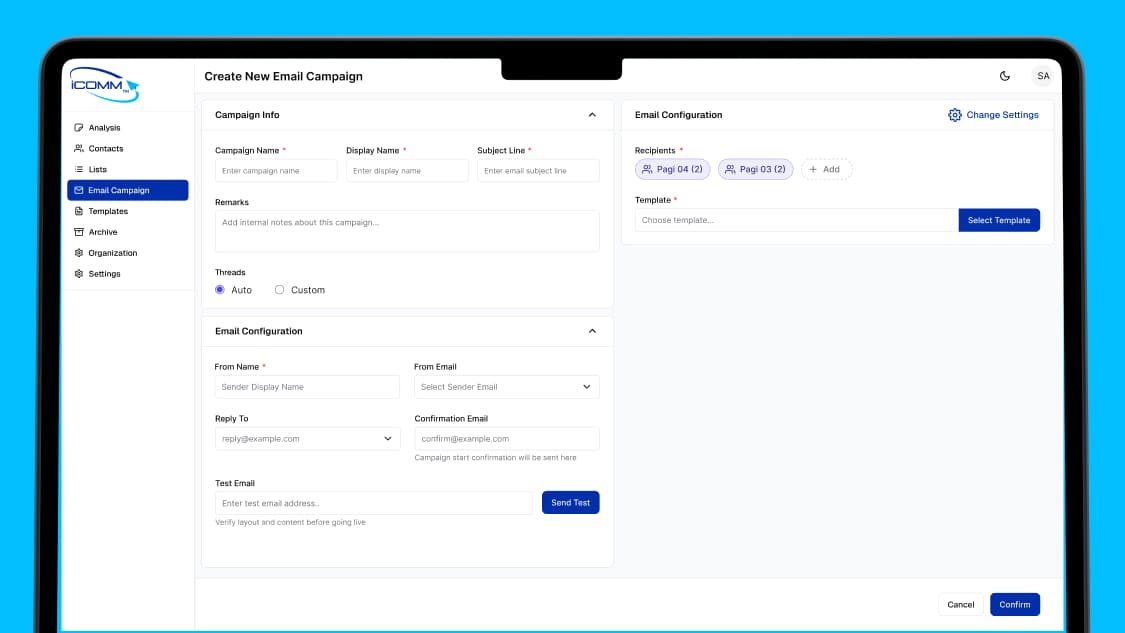
Task: Collapse the Campaign Info section
Action: click(592, 115)
